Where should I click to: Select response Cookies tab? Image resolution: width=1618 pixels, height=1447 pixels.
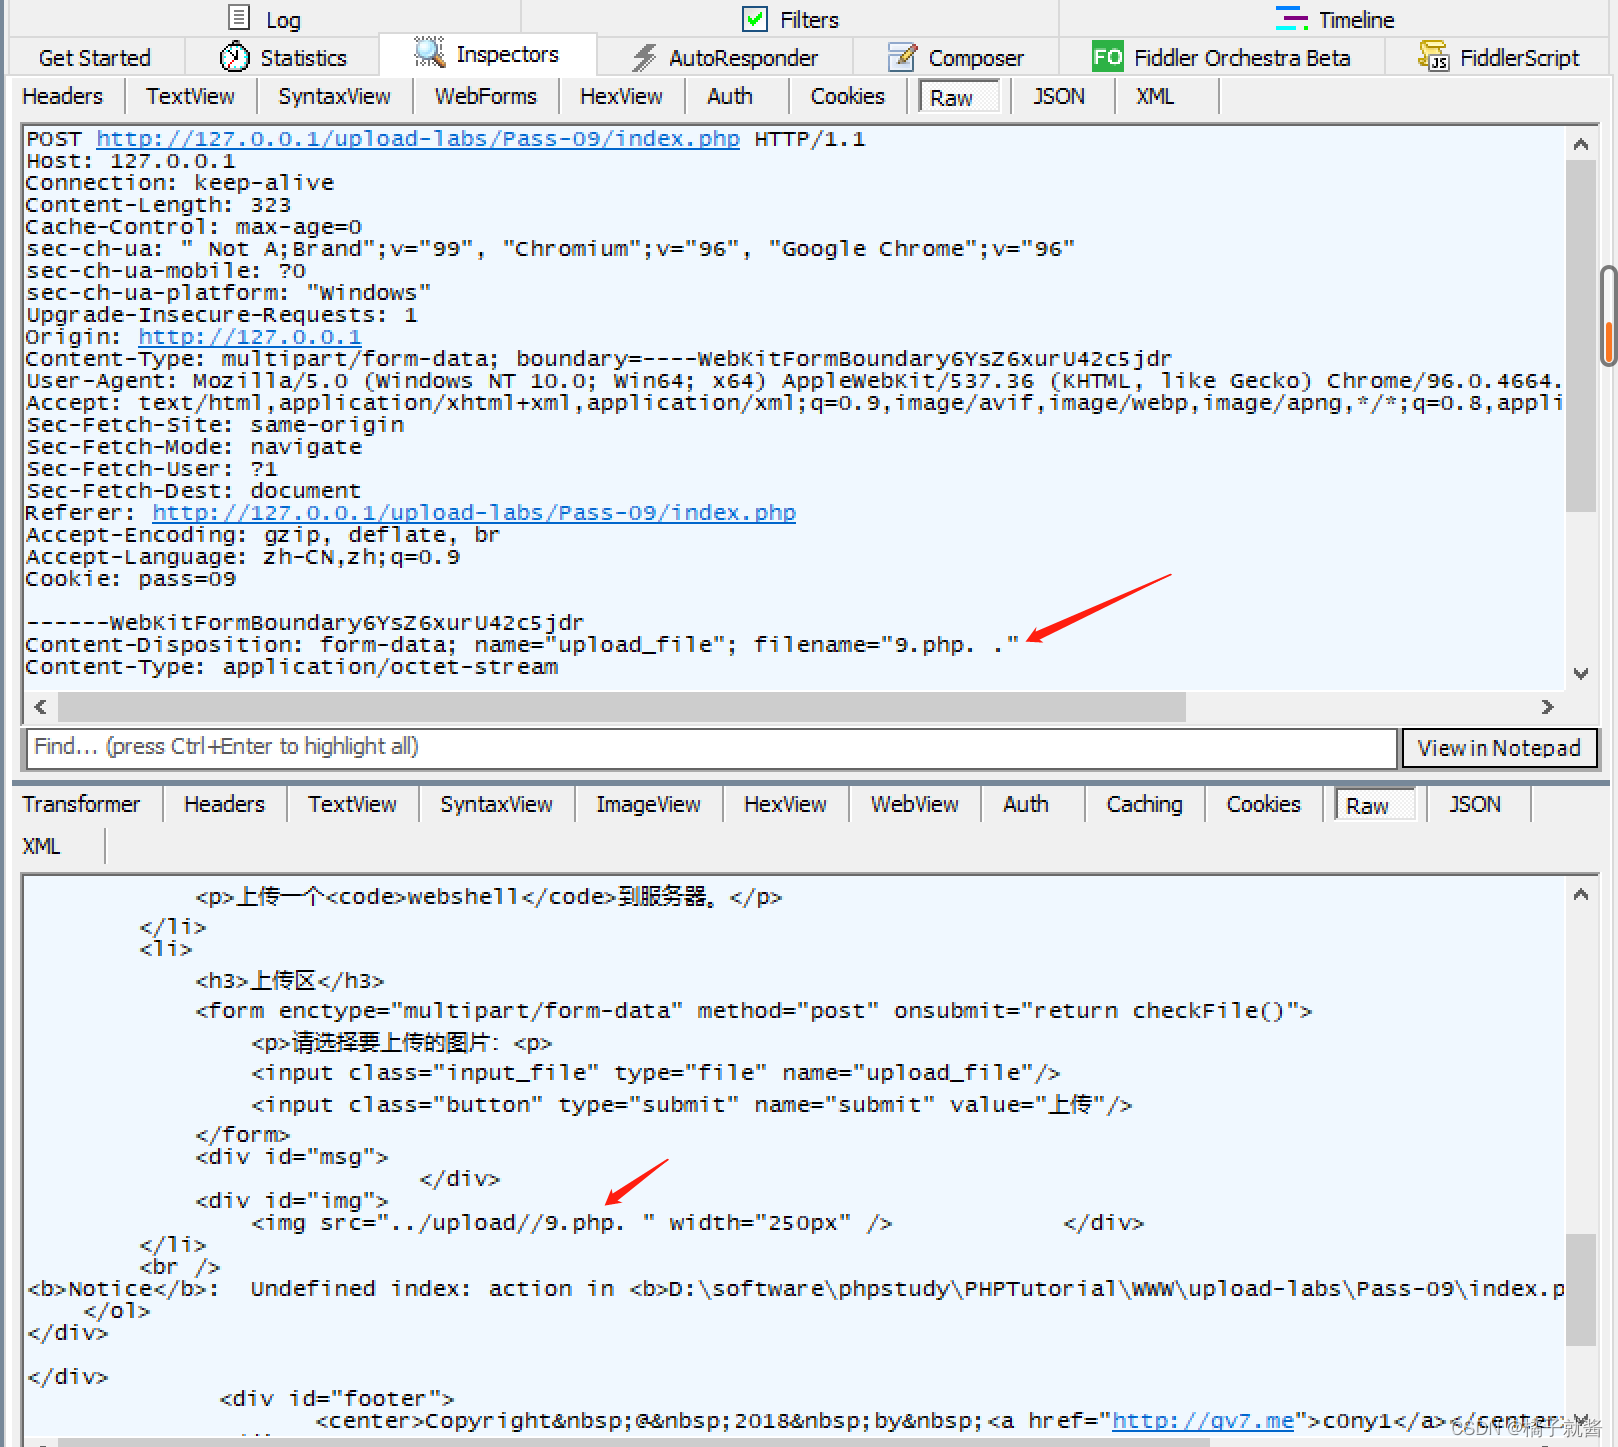(x=1264, y=804)
